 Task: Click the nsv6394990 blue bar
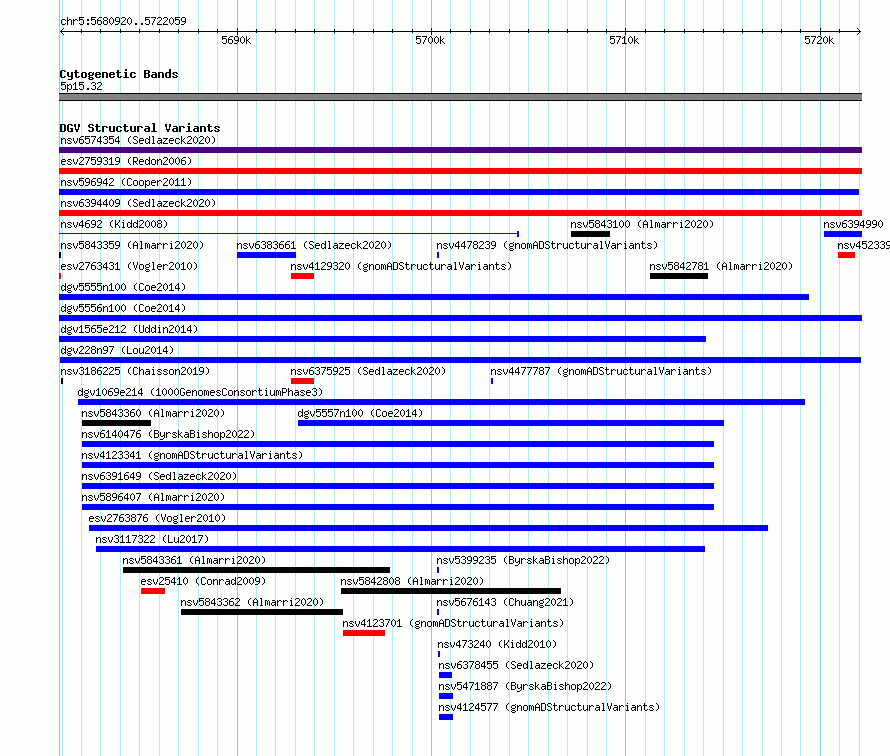pos(843,234)
